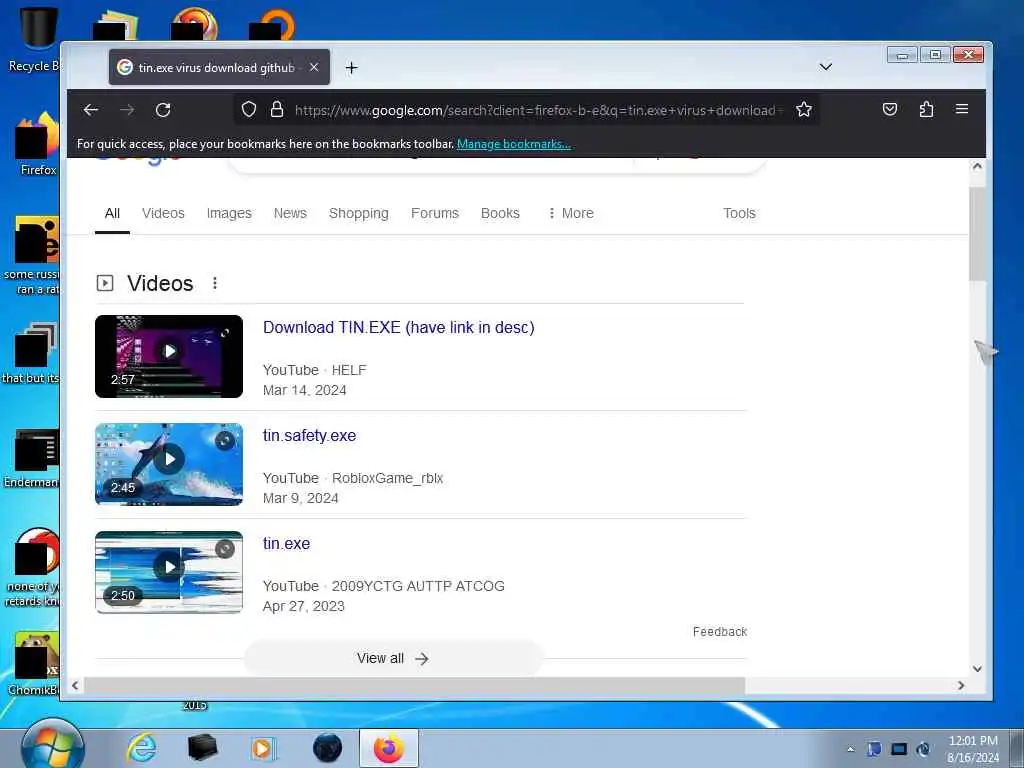Bookmark this page with the star icon

[x=804, y=110]
